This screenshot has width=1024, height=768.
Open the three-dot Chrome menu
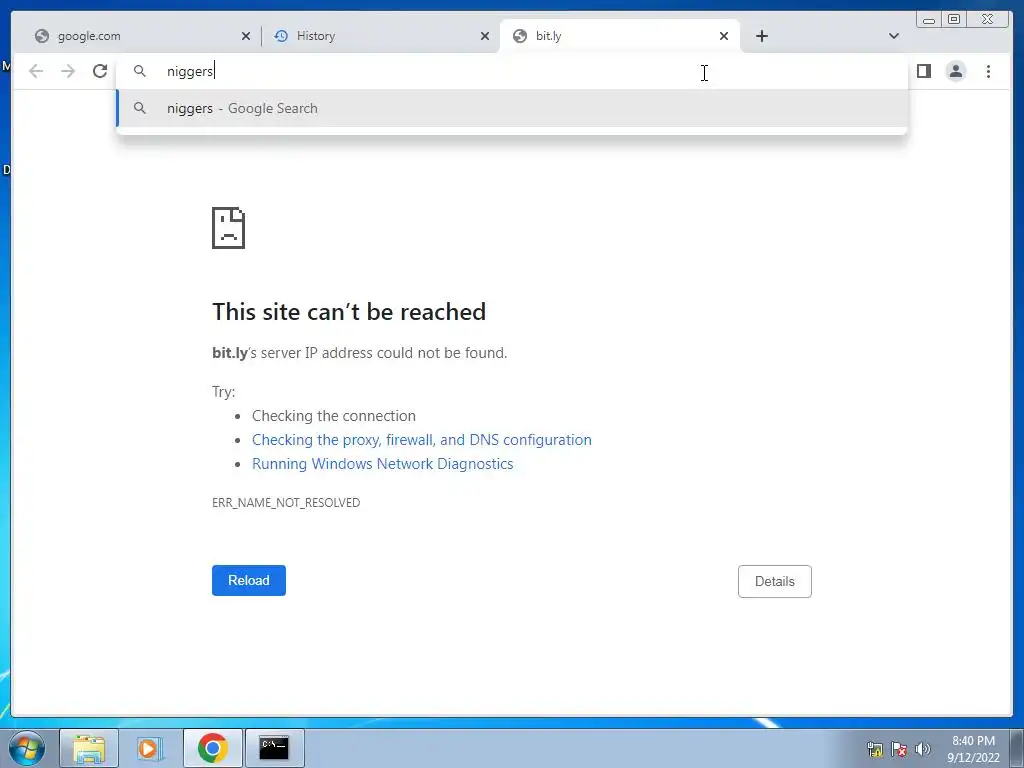tap(988, 71)
